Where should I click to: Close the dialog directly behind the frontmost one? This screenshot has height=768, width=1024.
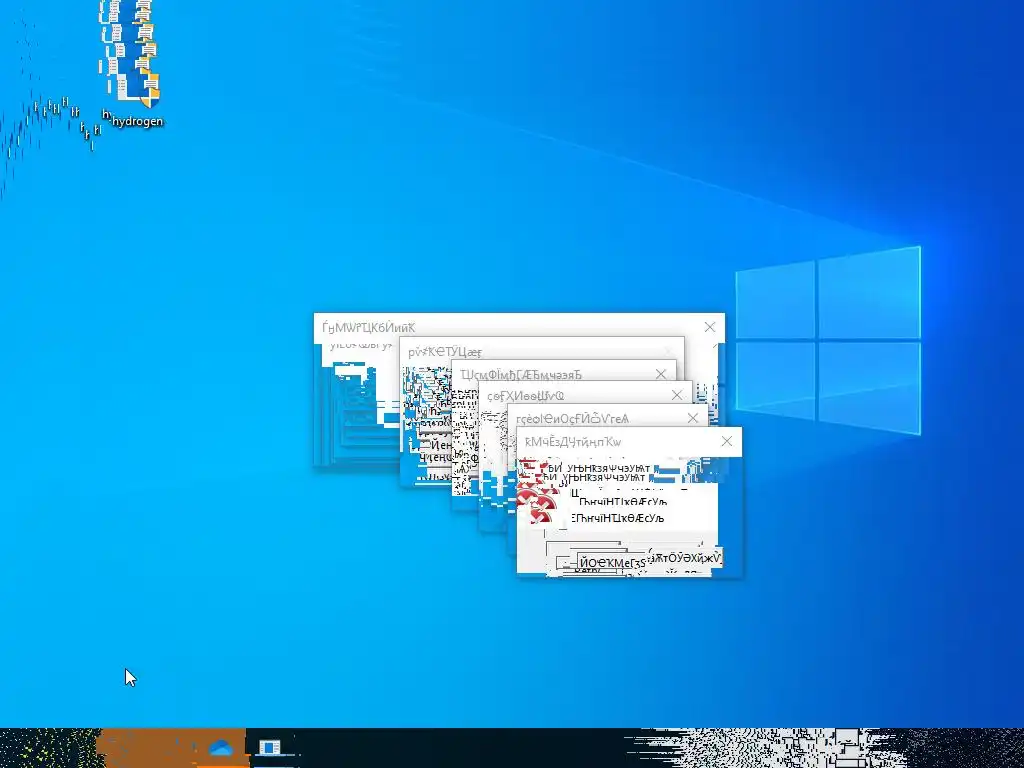693,418
